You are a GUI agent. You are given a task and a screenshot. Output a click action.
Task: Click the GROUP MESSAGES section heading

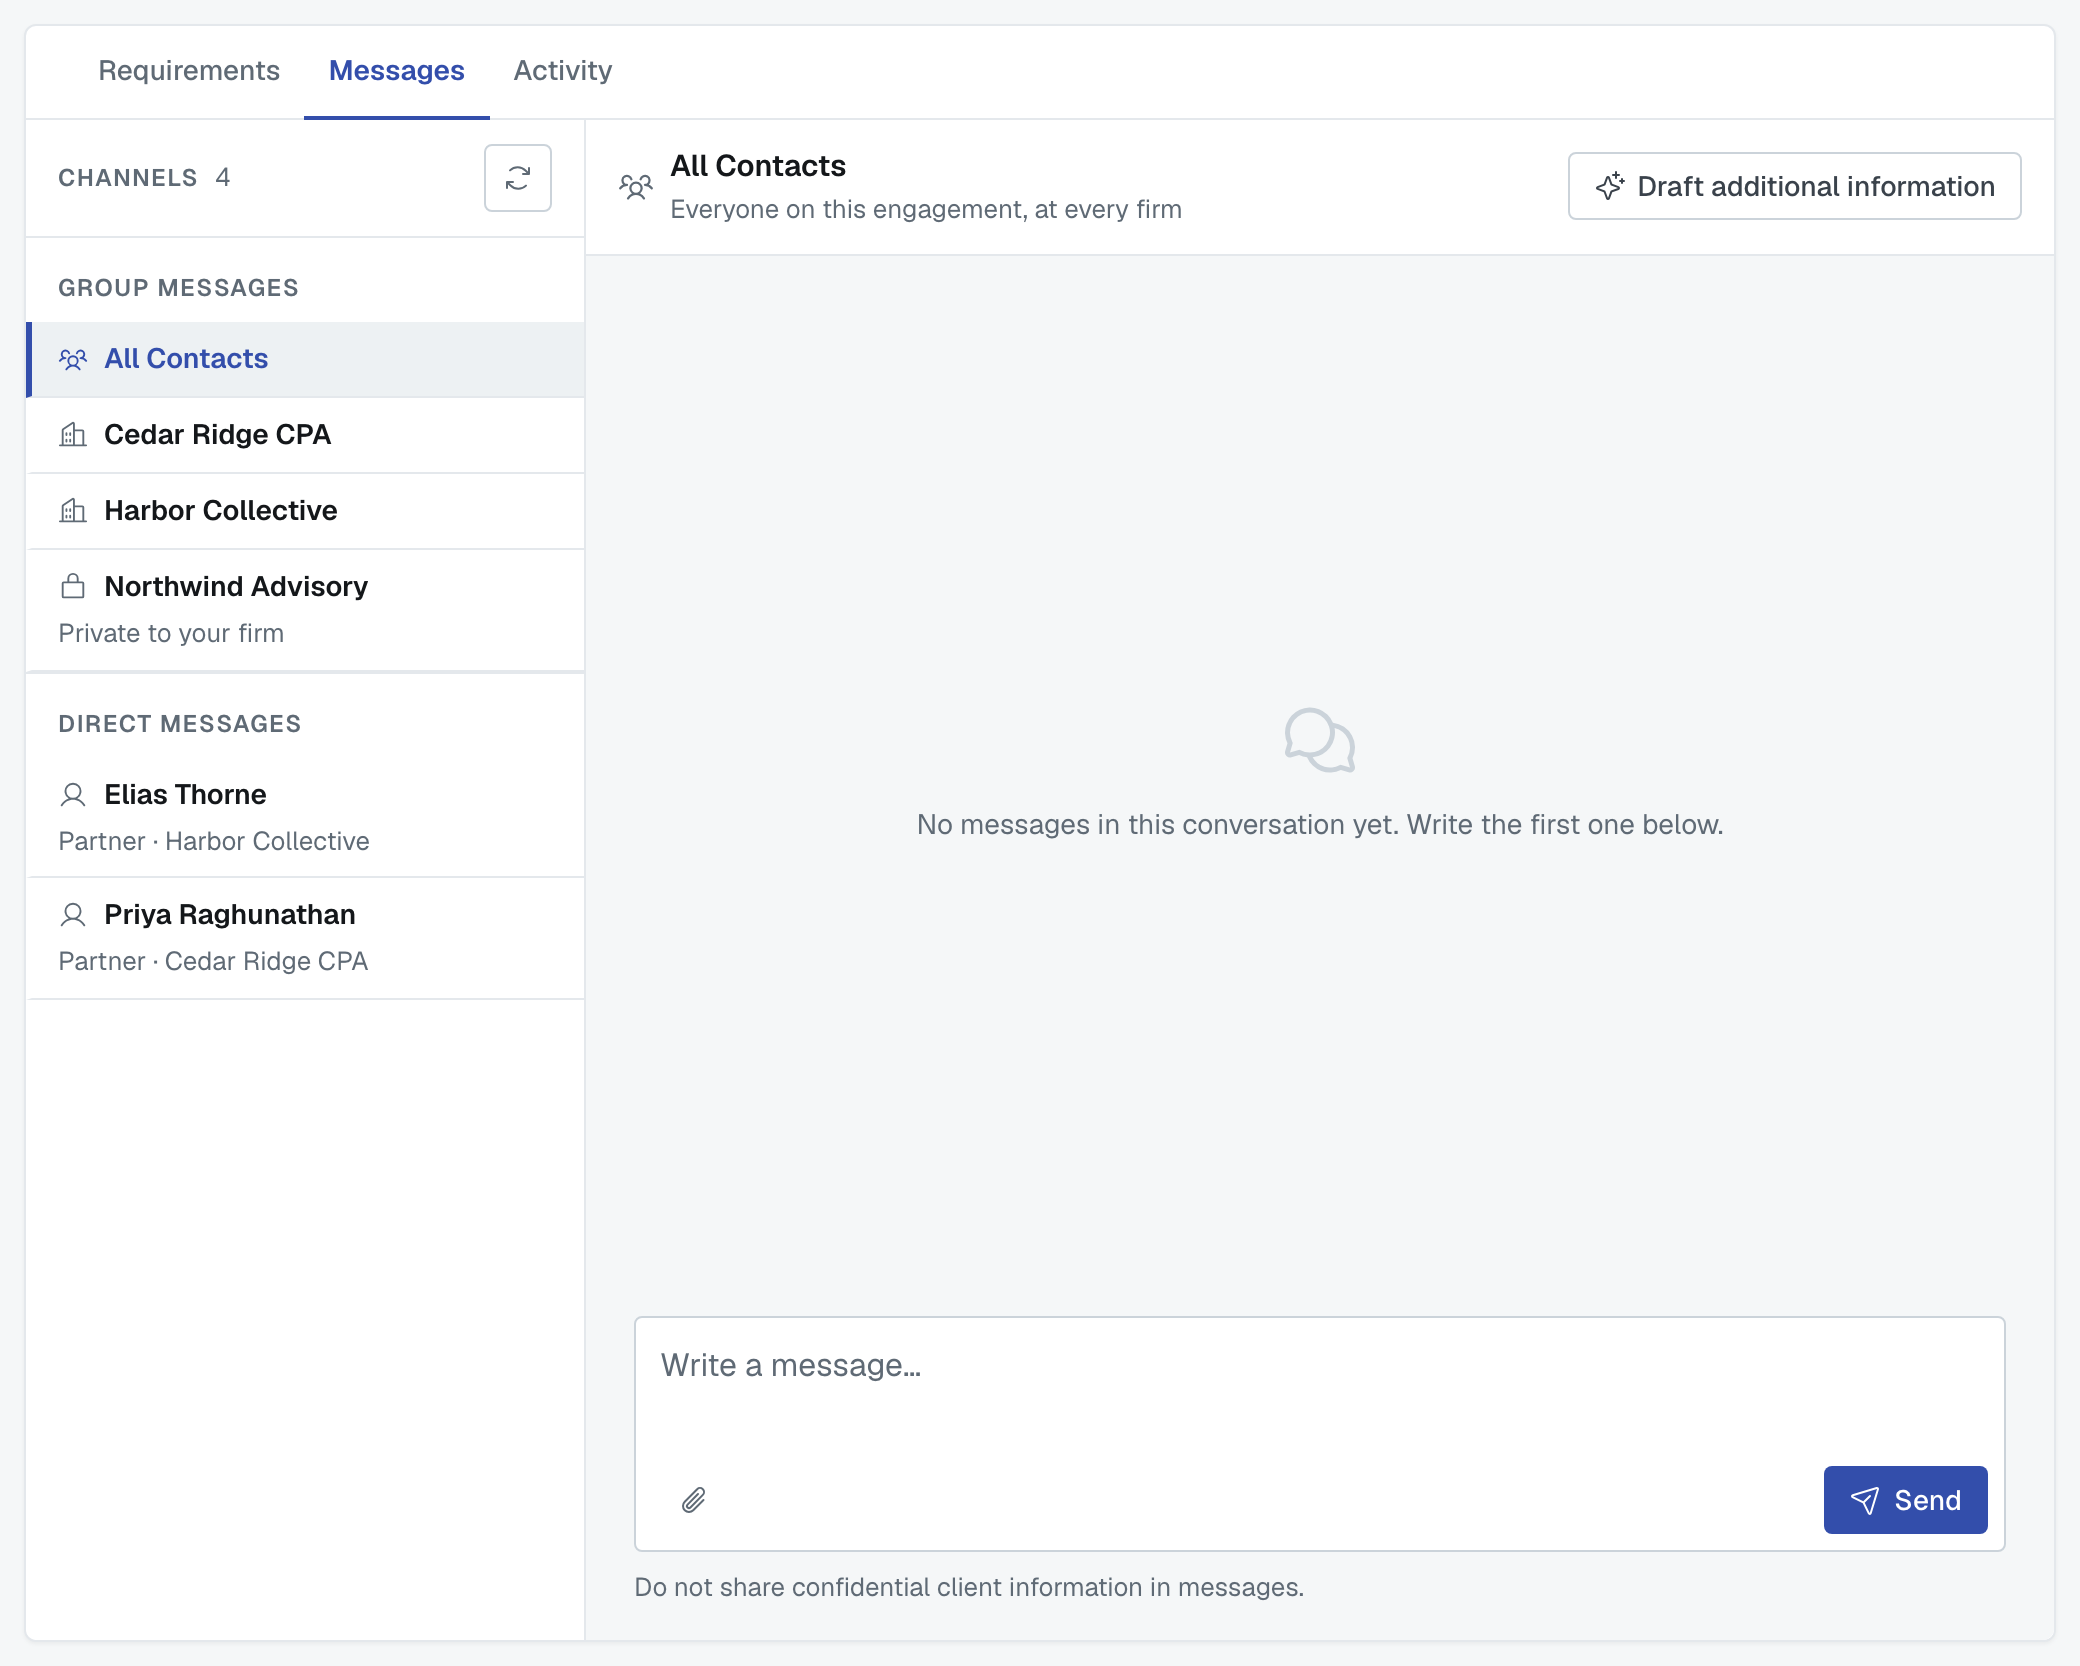pyautogui.click(x=178, y=288)
